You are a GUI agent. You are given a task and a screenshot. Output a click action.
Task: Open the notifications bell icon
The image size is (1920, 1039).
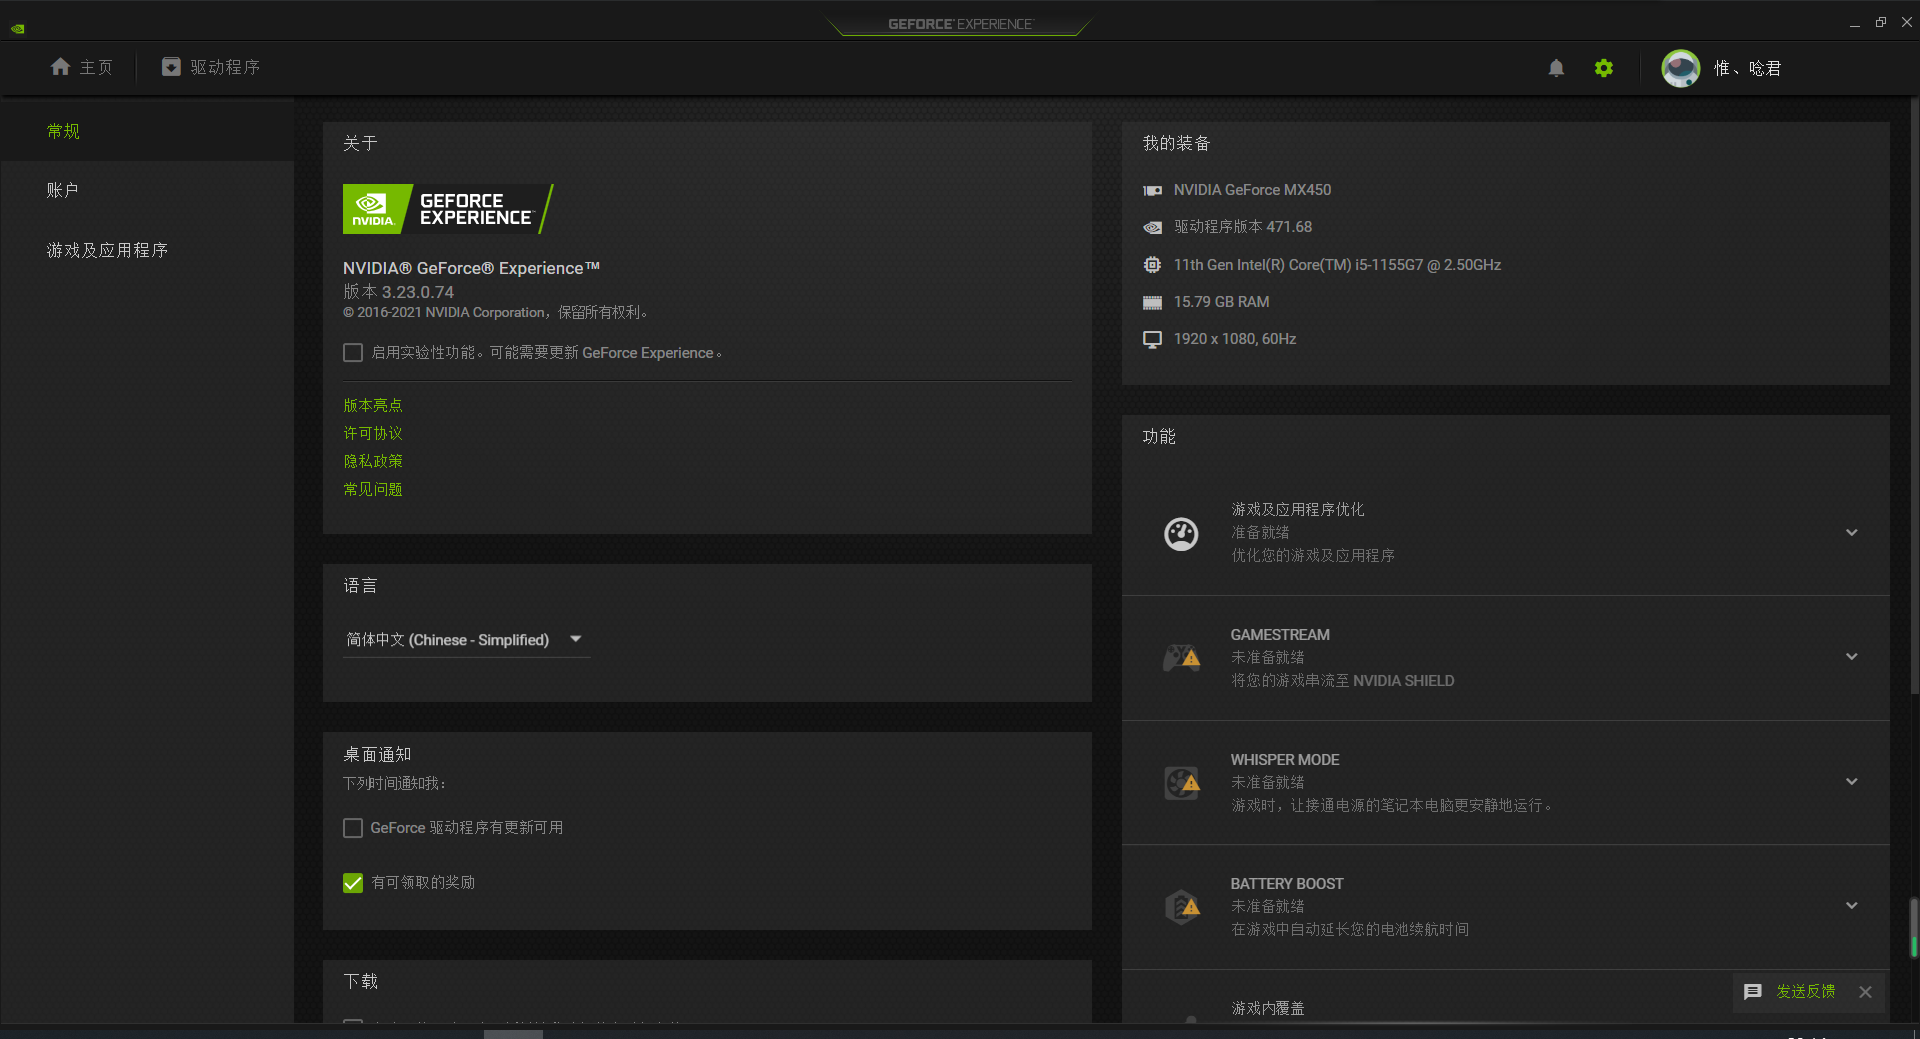(x=1556, y=68)
